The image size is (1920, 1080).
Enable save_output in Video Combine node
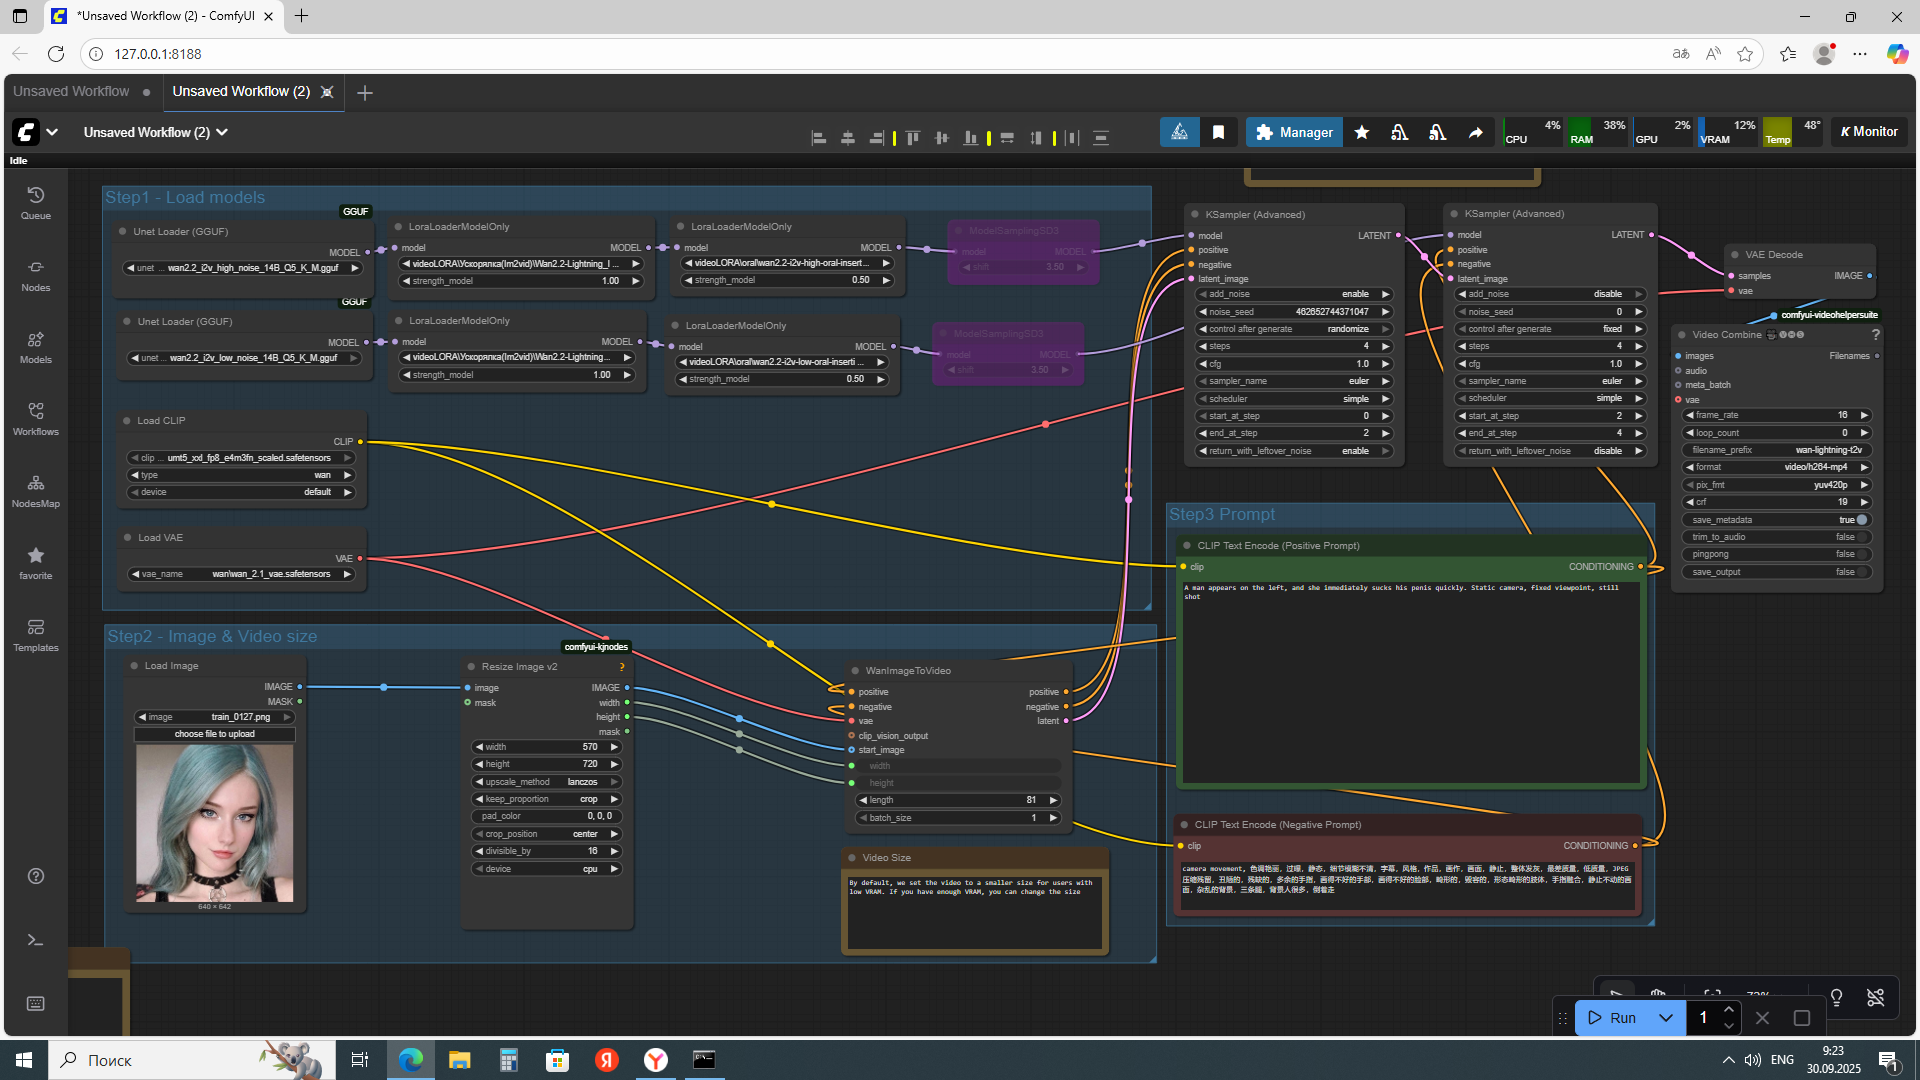(x=1861, y=572)
